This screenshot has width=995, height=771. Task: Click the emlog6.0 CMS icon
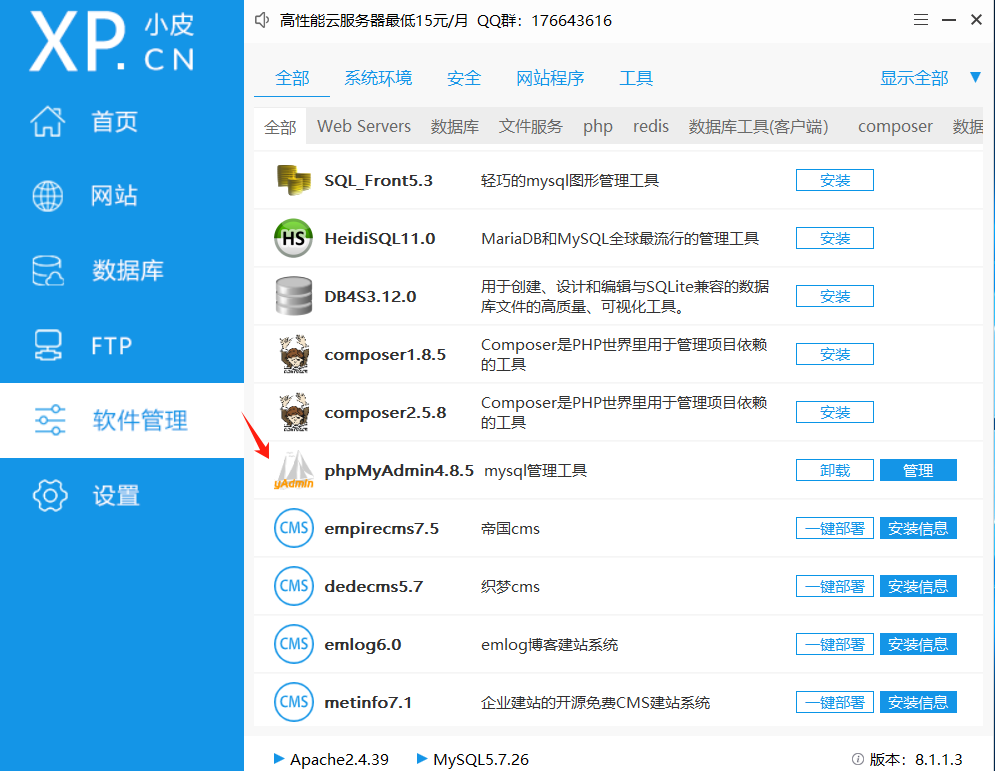pos(294,644)
